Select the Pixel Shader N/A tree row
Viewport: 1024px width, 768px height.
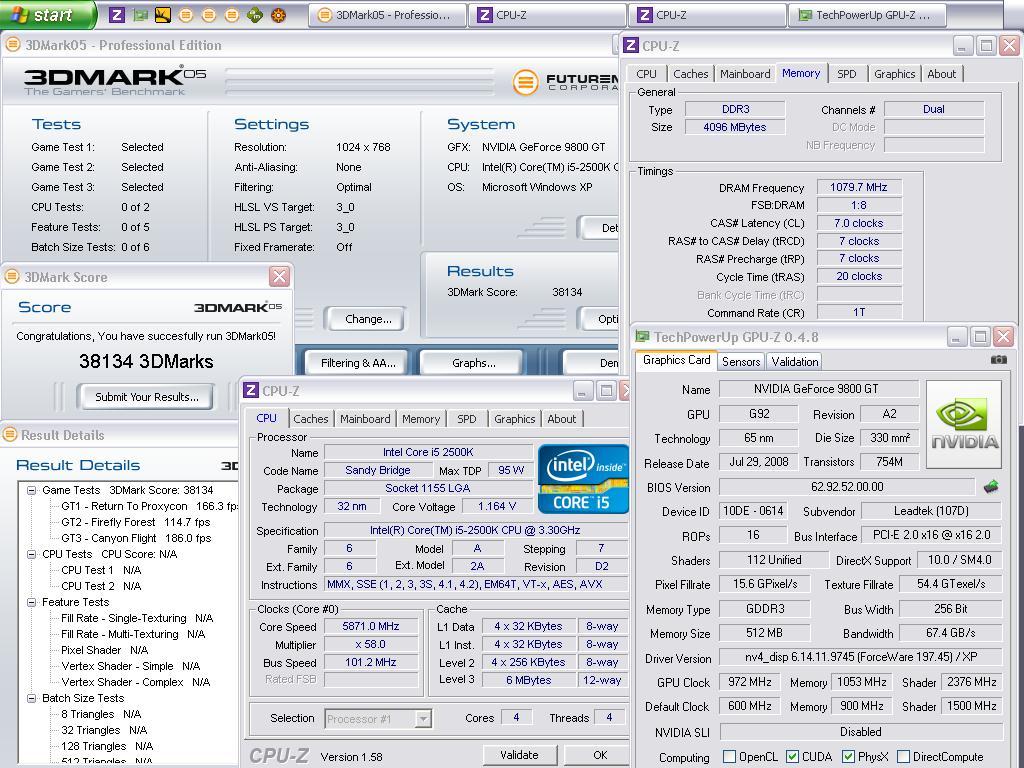click(x=104, y=650)
